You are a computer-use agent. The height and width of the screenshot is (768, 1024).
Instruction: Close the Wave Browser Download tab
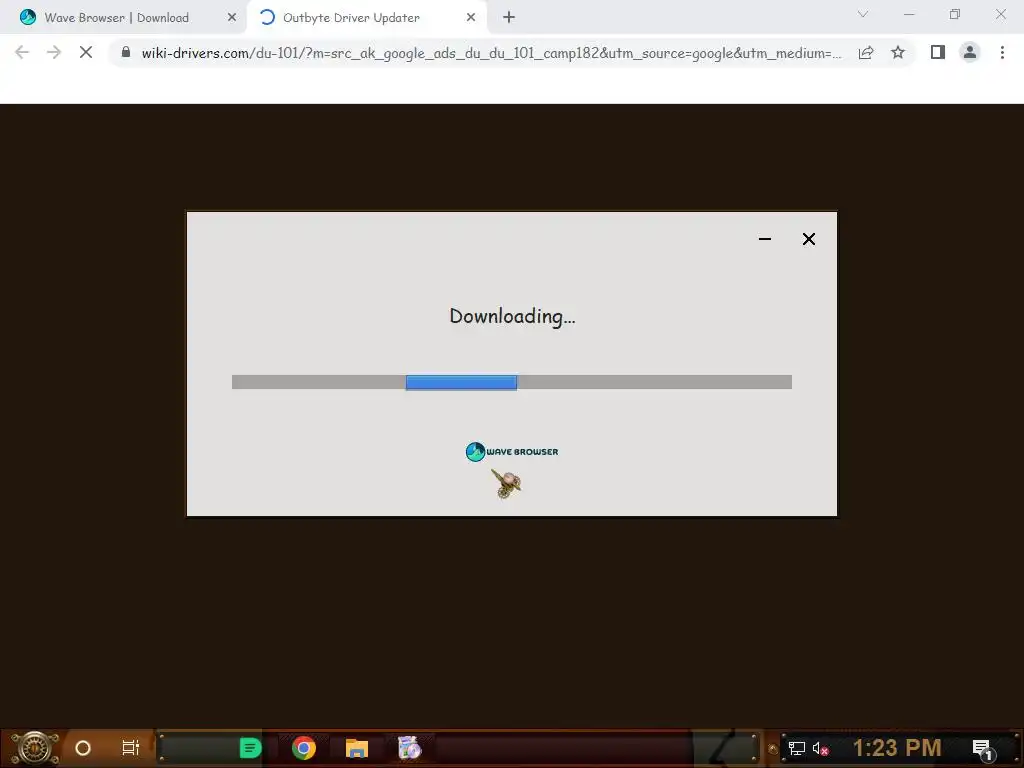232,18
